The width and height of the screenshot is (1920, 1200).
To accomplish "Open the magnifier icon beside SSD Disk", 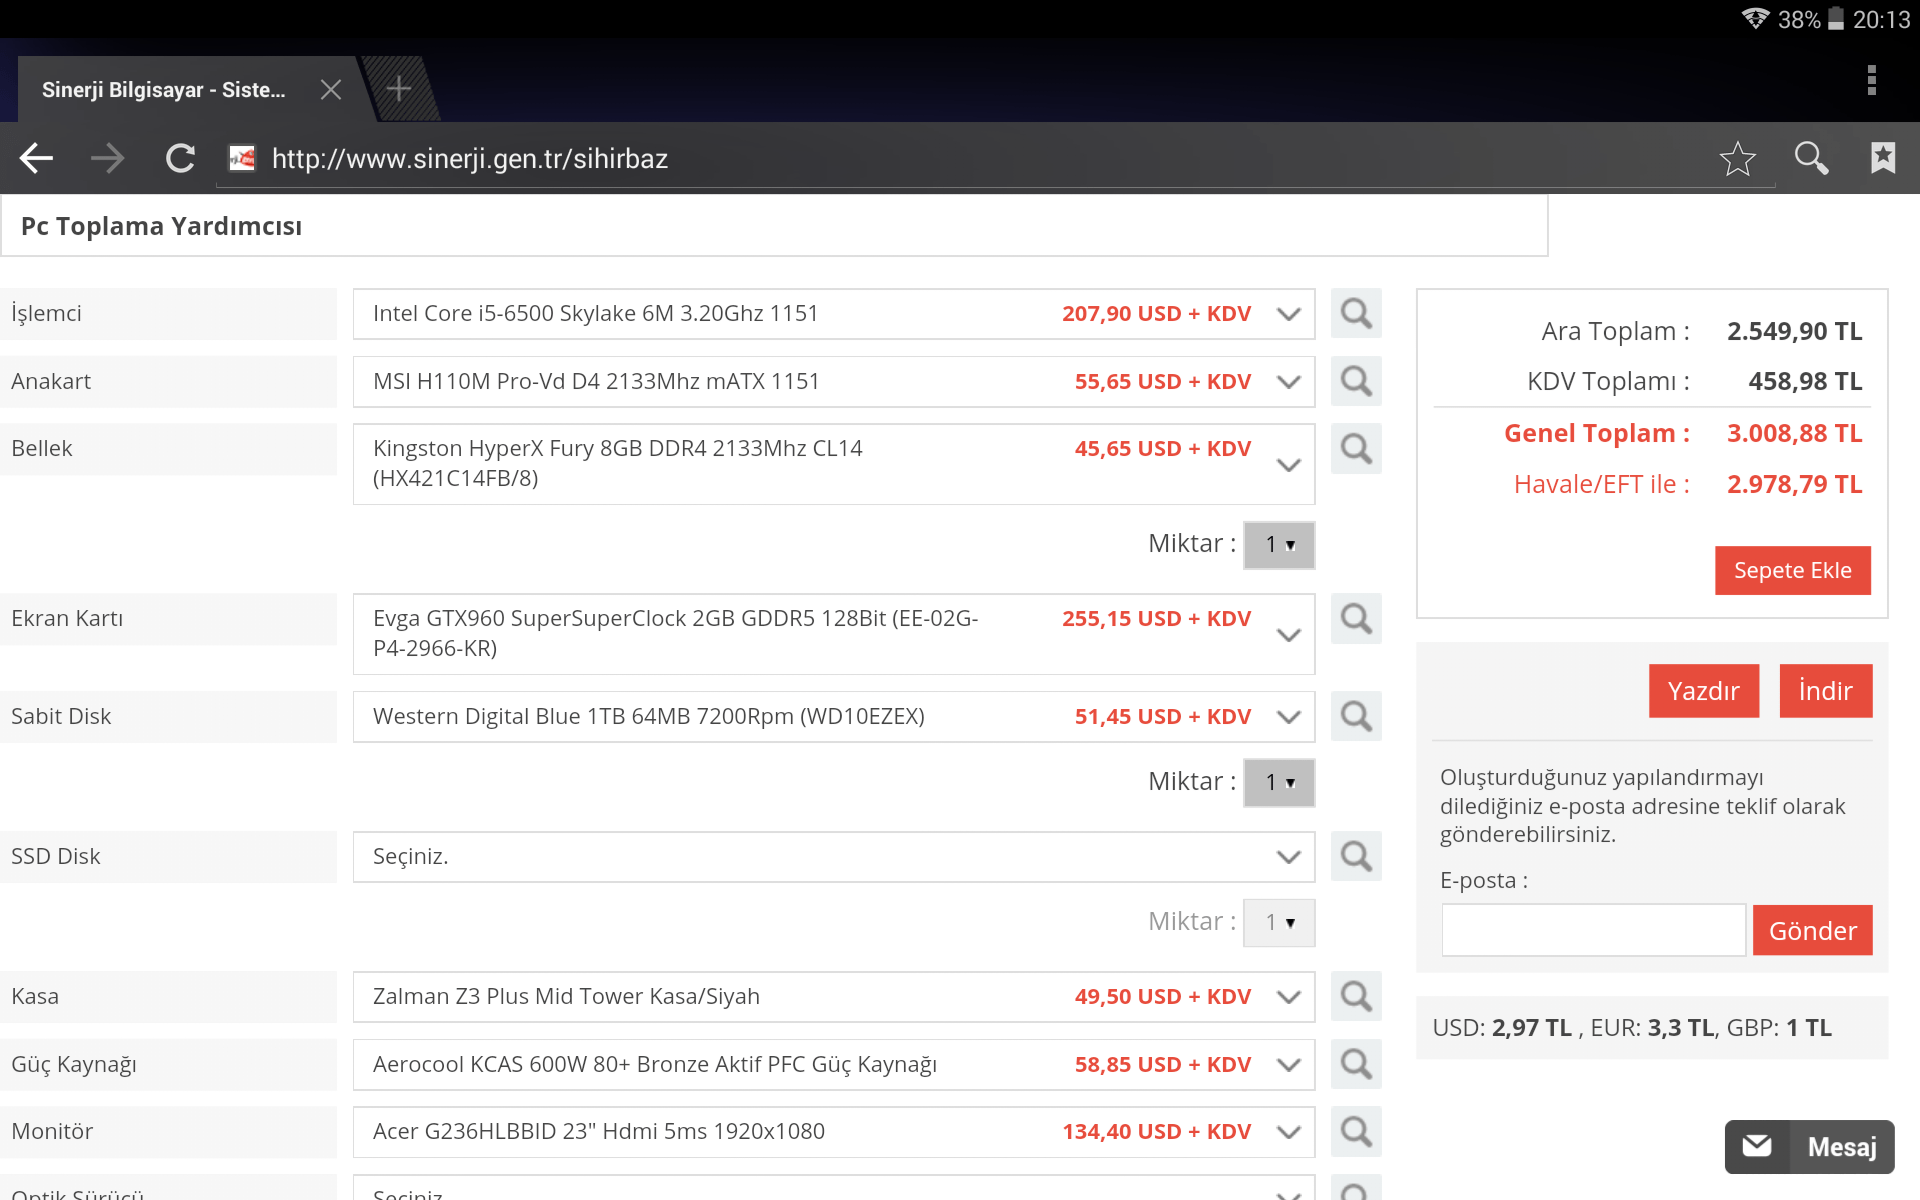I will [1356, 856].
